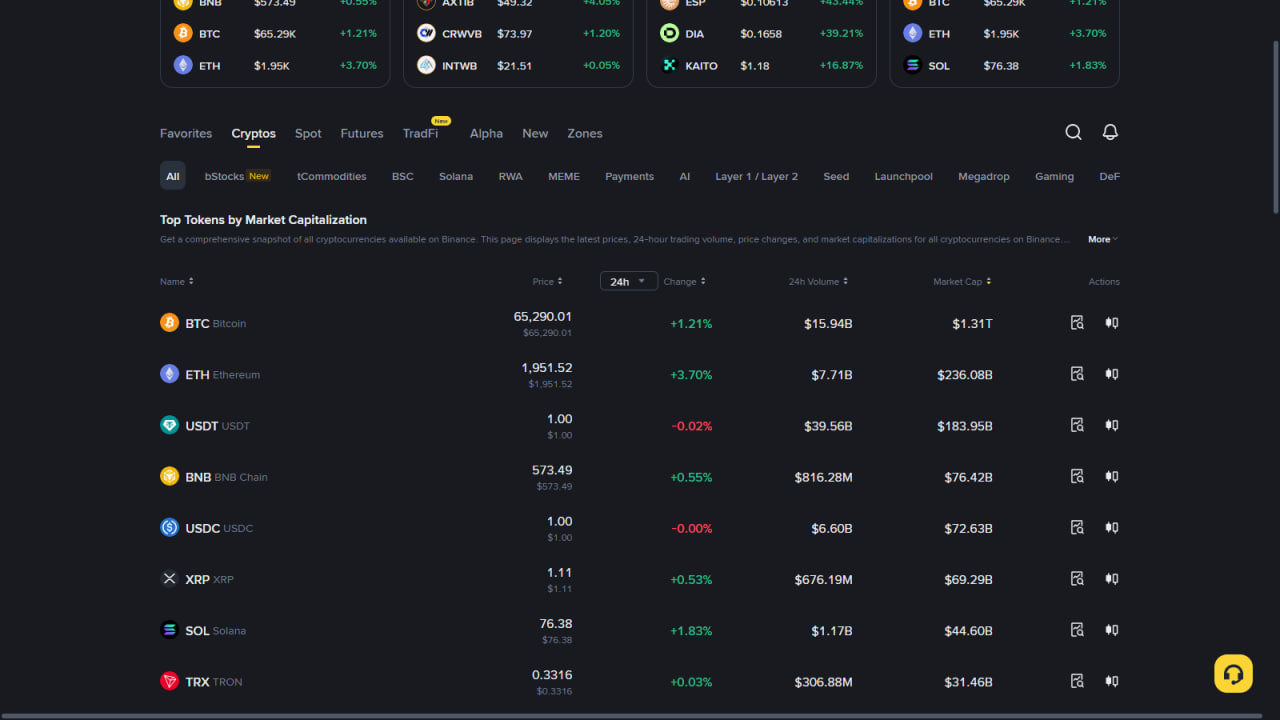This screenshot has width=1280, height=720.
Task: Click the trade candlestick icon in the TRON row
Action: (x=1111, y=681)
